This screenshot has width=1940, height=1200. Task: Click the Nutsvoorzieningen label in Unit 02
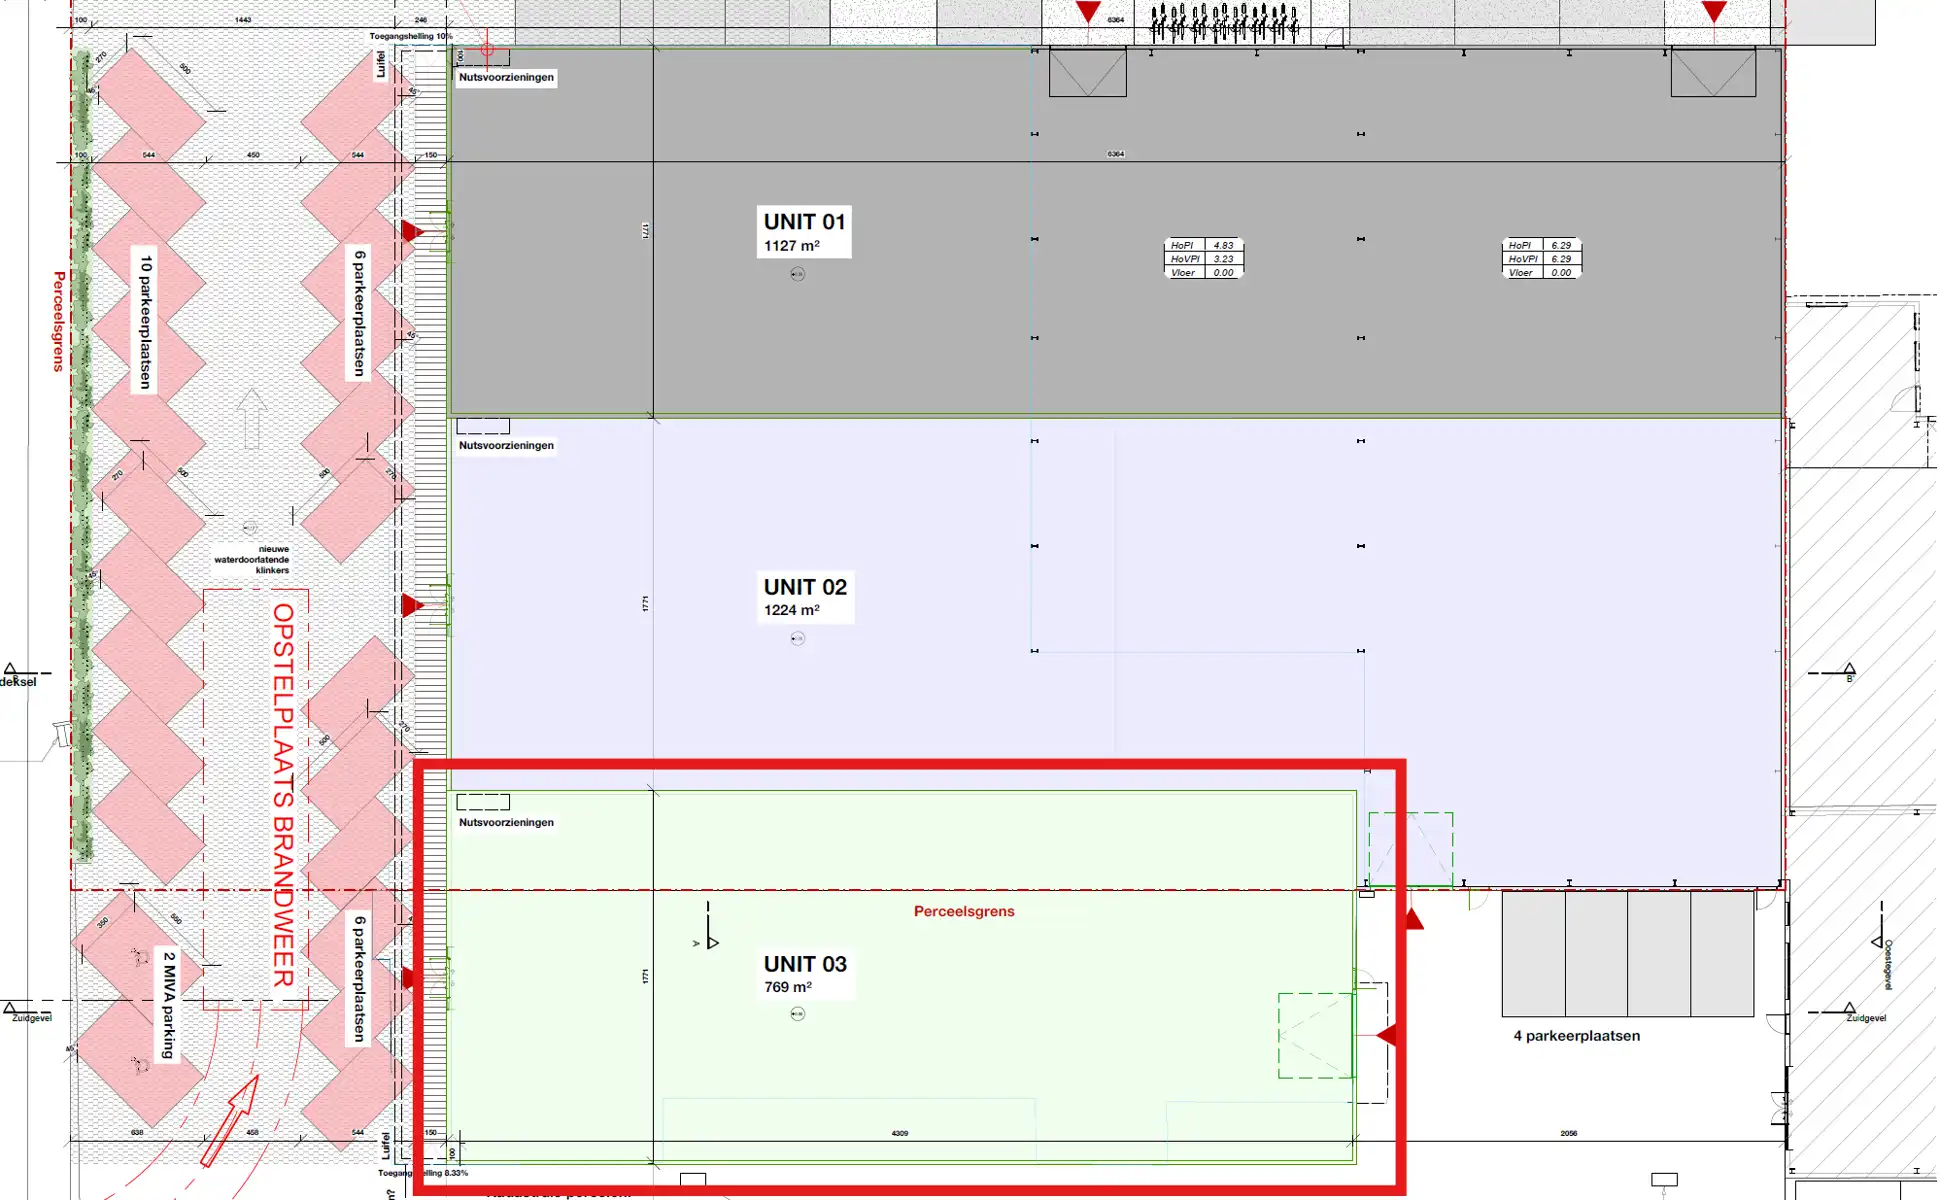click(x=506, y=445)
